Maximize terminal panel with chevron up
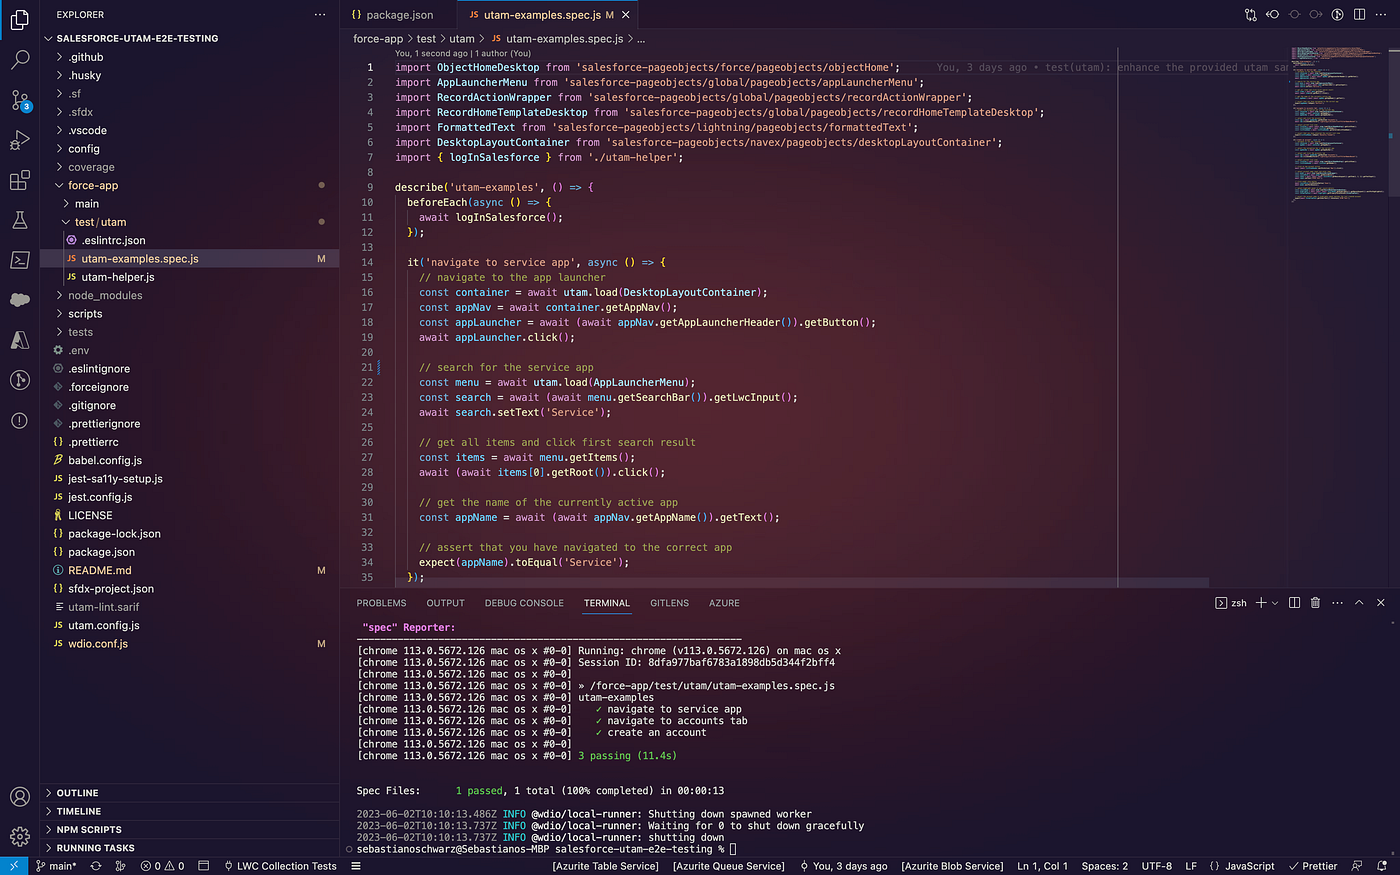This screenshot has width=1400, height=875. [x=1359, y=603]
